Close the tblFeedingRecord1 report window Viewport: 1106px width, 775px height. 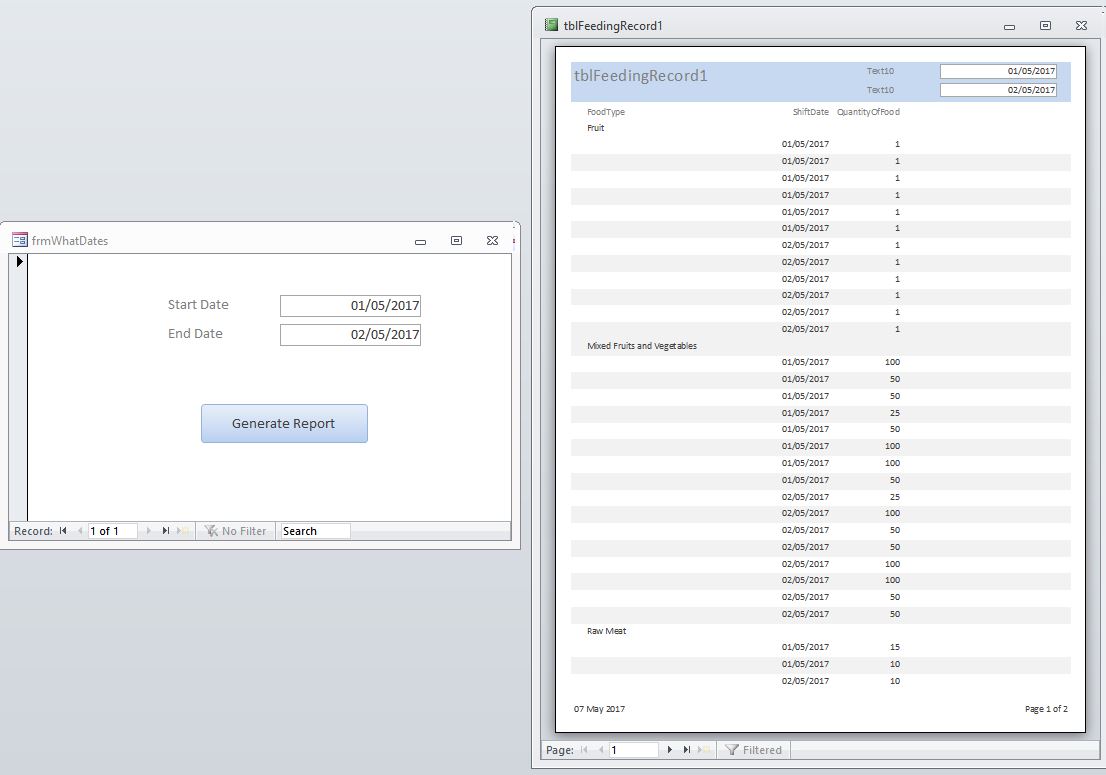(x=1081, y=25)
